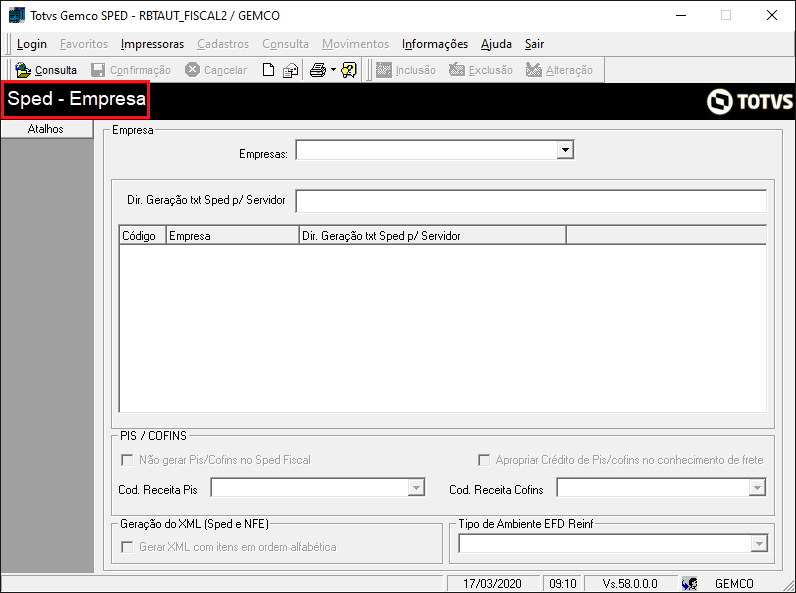796x593 pixels.
Task: Click the Código column header
Action: click(x=143, y=236)
